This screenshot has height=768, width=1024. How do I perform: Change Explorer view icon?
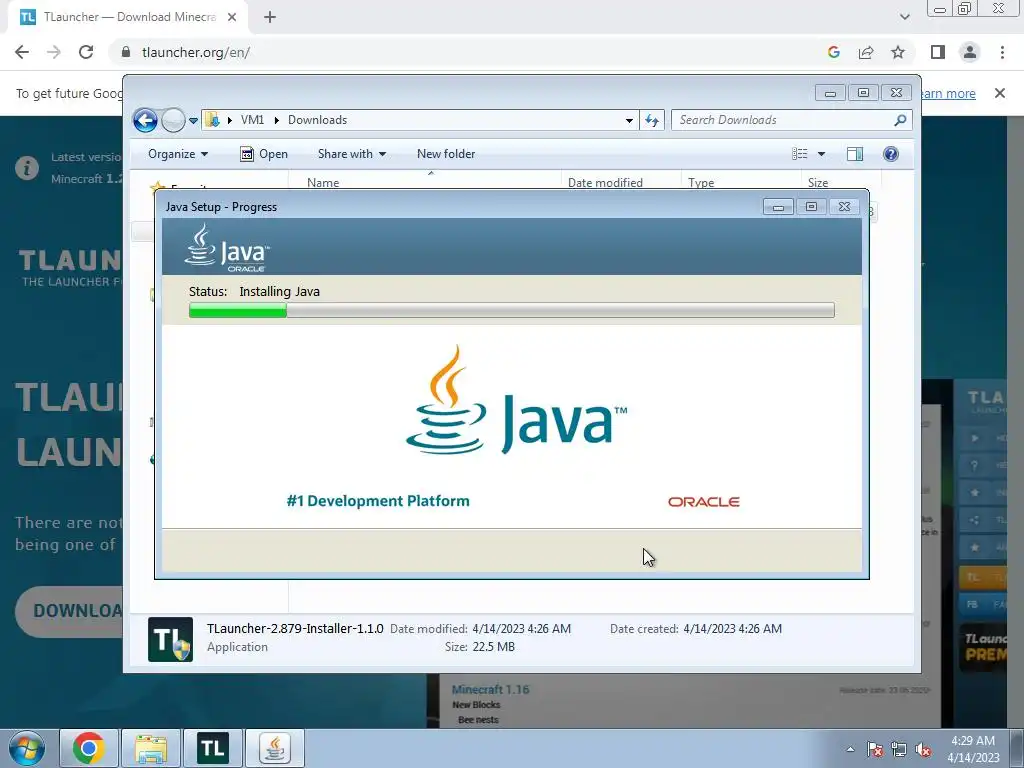800,154
